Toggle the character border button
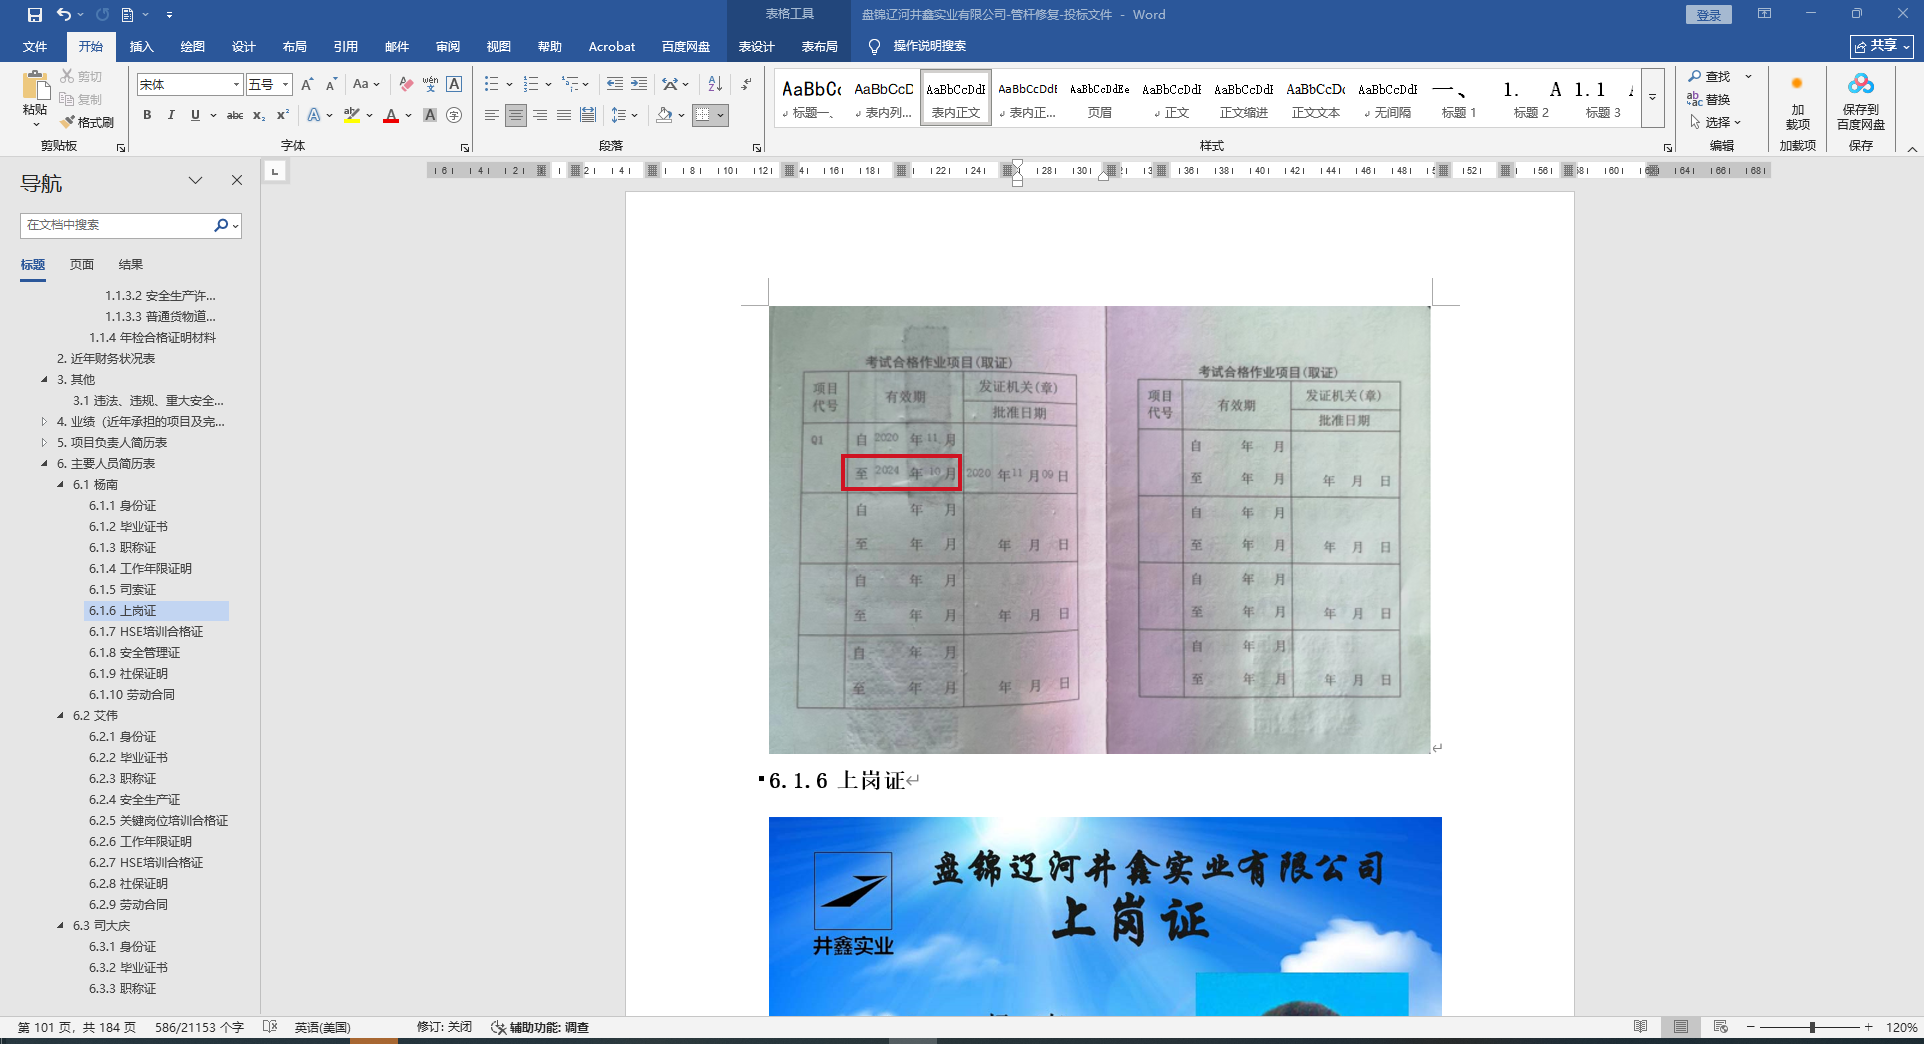The image size is (1924, 1044). 454,85
